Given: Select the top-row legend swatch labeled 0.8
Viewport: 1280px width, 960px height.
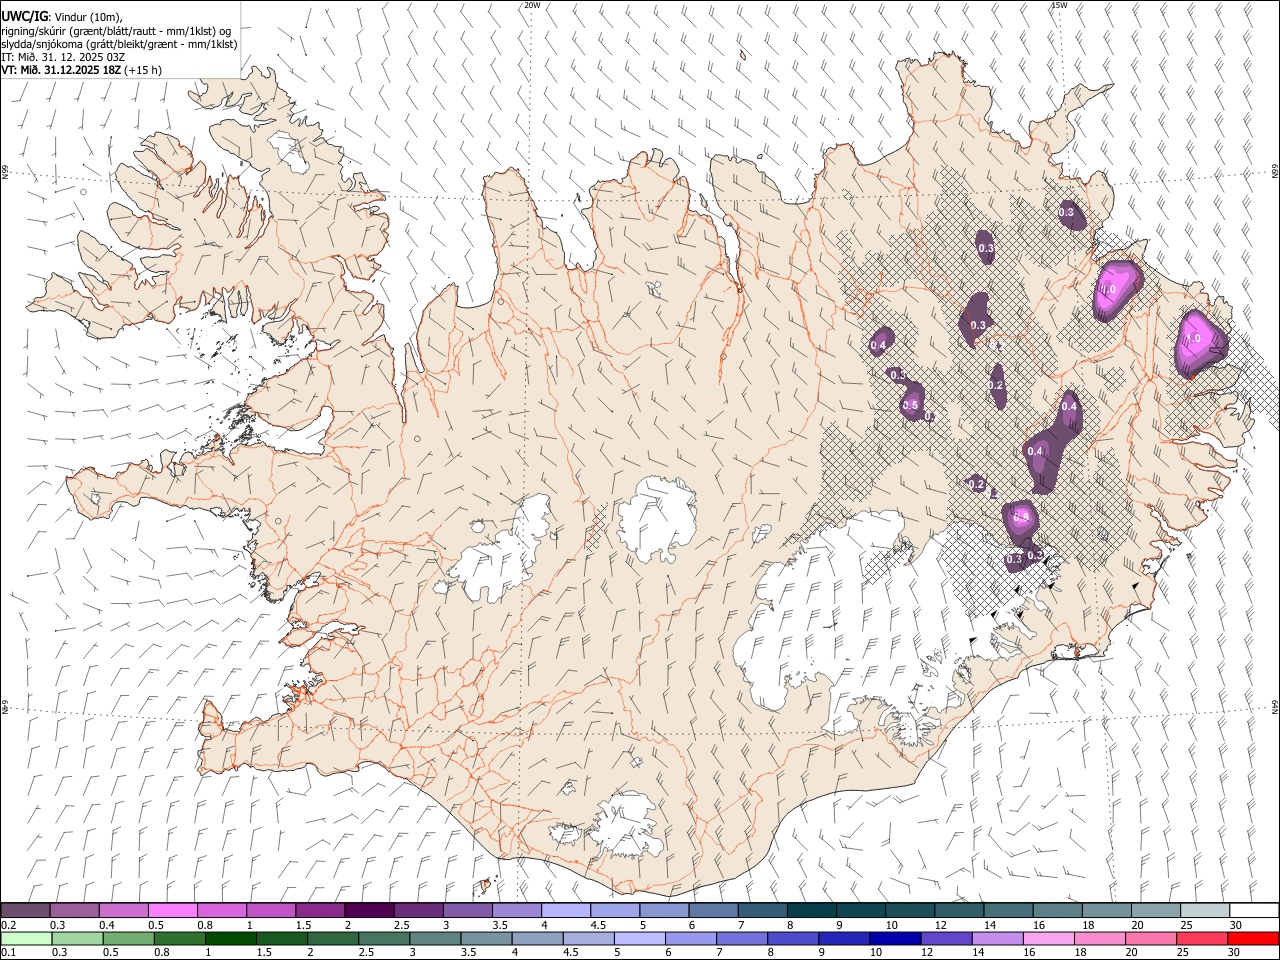Looking at the screenshot, I should [x=221, y=910].
